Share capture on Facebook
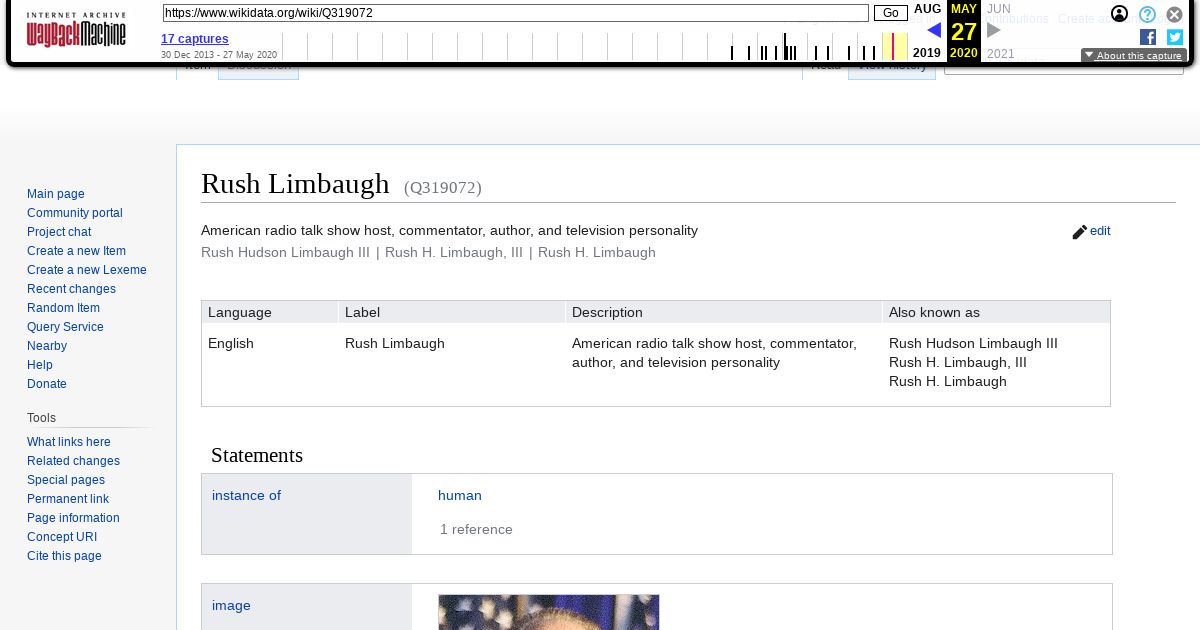 tap(1148, 37)
